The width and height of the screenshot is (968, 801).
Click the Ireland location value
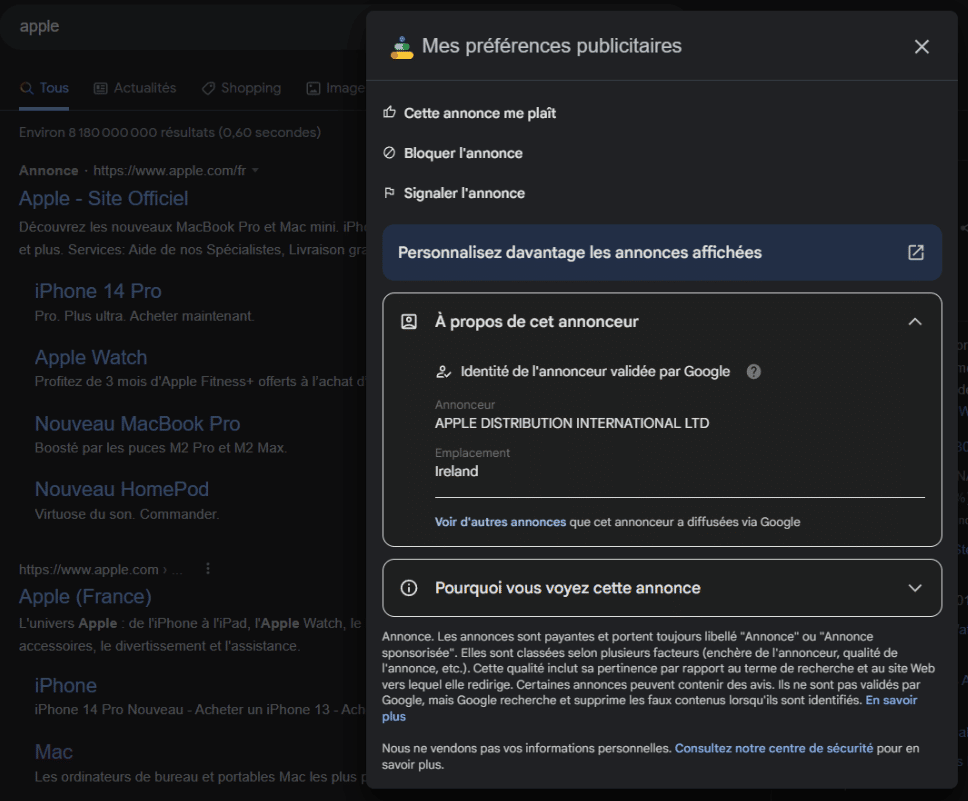point(456,471)
